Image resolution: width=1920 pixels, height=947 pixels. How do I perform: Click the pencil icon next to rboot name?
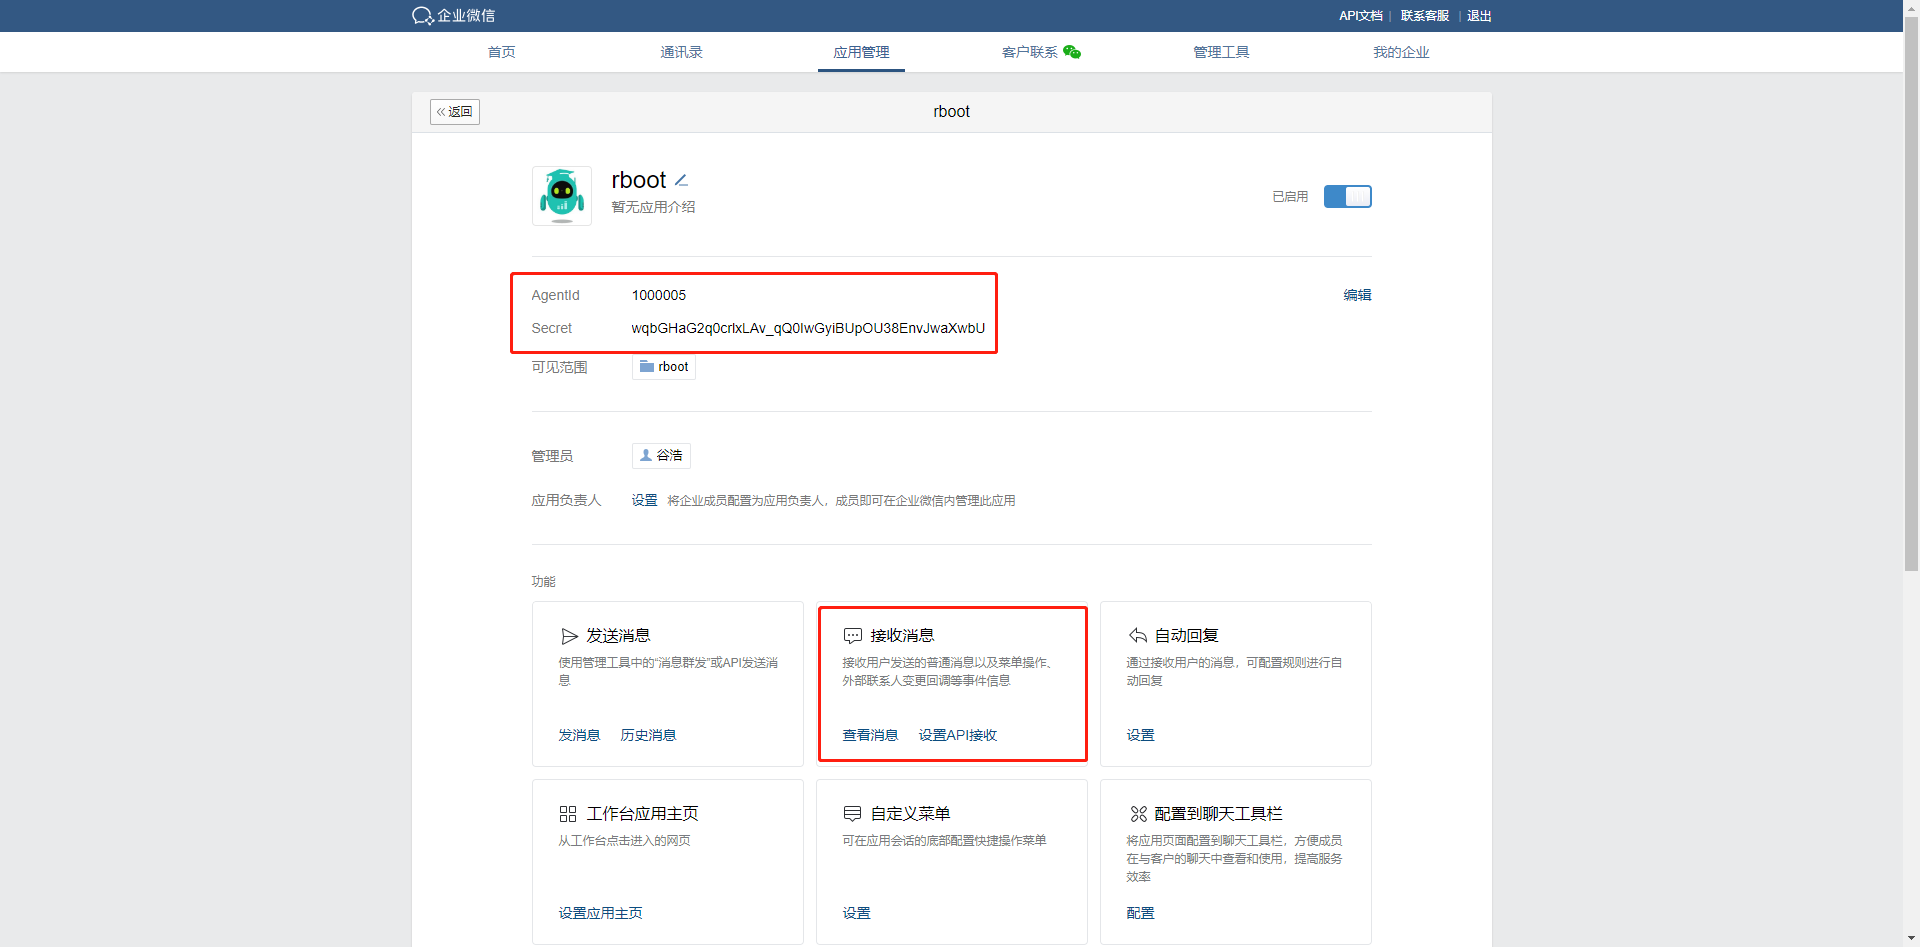point(681,180)
